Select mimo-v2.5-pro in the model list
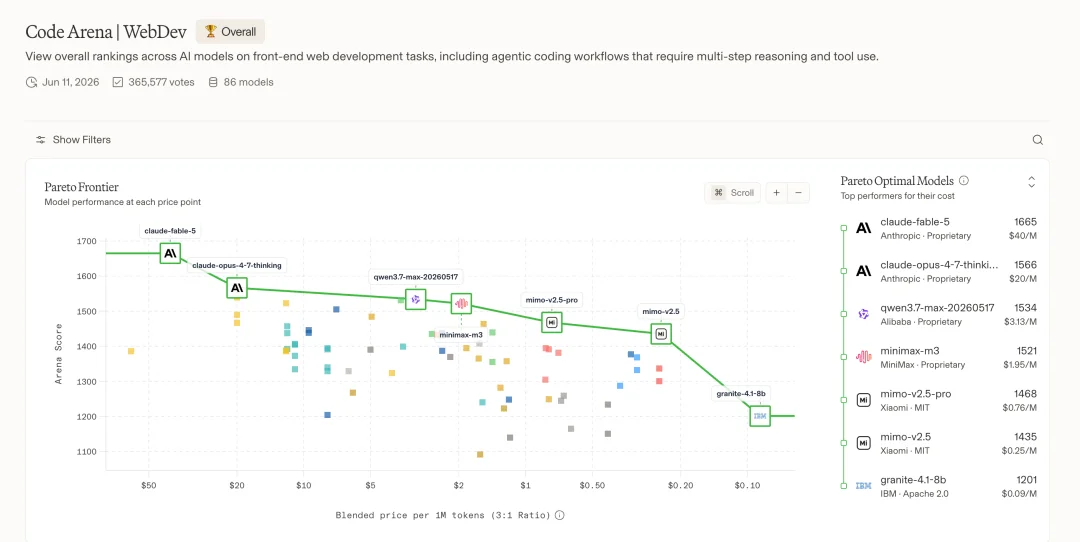 point(939,400)
